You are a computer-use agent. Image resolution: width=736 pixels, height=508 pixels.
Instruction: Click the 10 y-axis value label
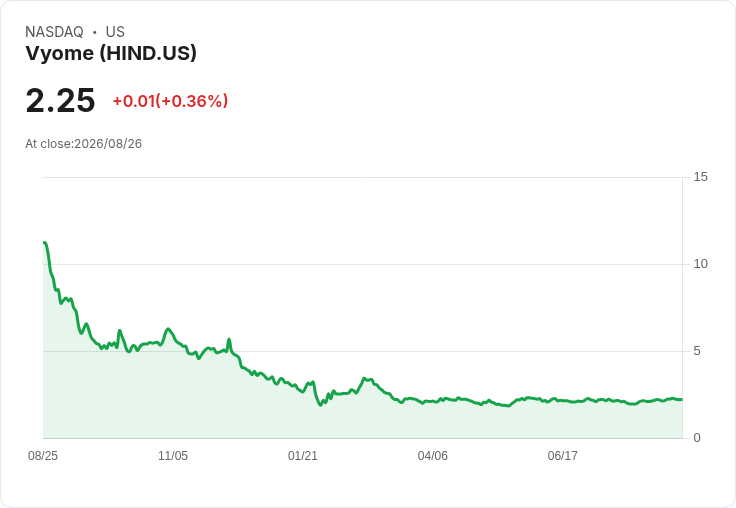pos(700,264)
